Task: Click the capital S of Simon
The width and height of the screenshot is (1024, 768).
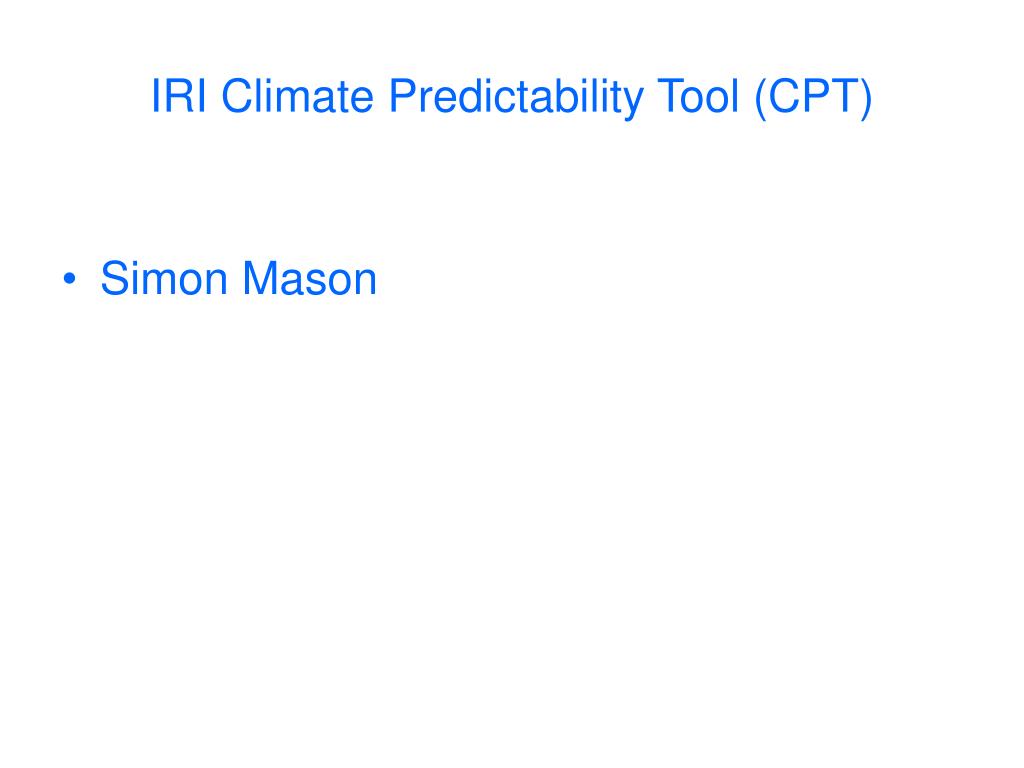Action: click(115, 278)
